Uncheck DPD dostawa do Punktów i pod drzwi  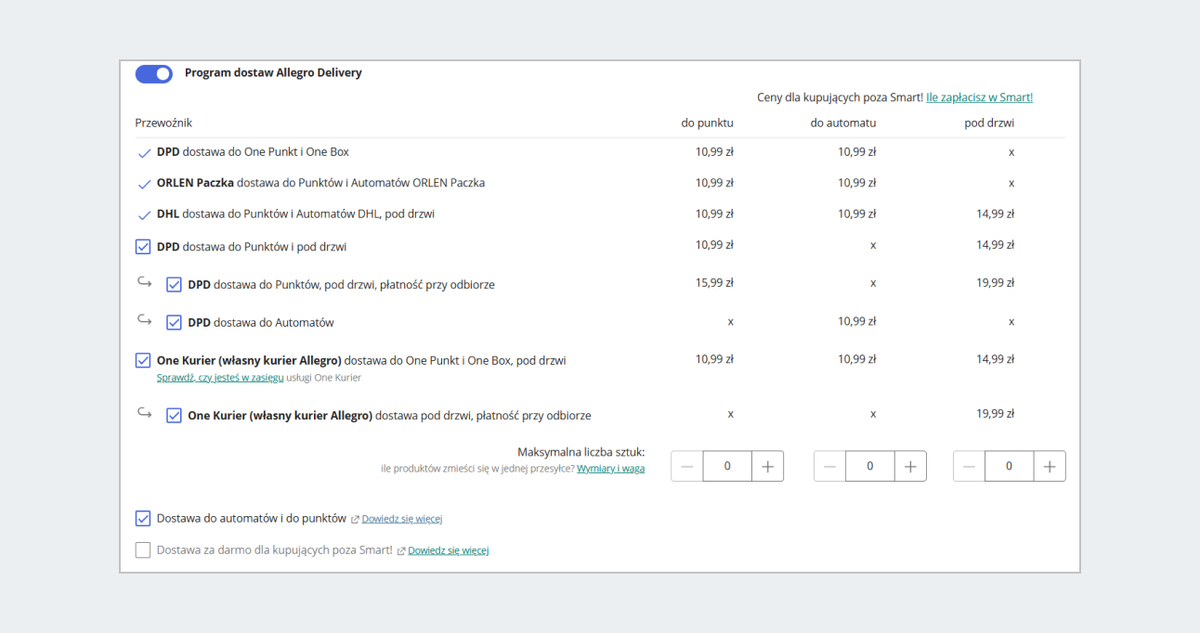(143, 247)
